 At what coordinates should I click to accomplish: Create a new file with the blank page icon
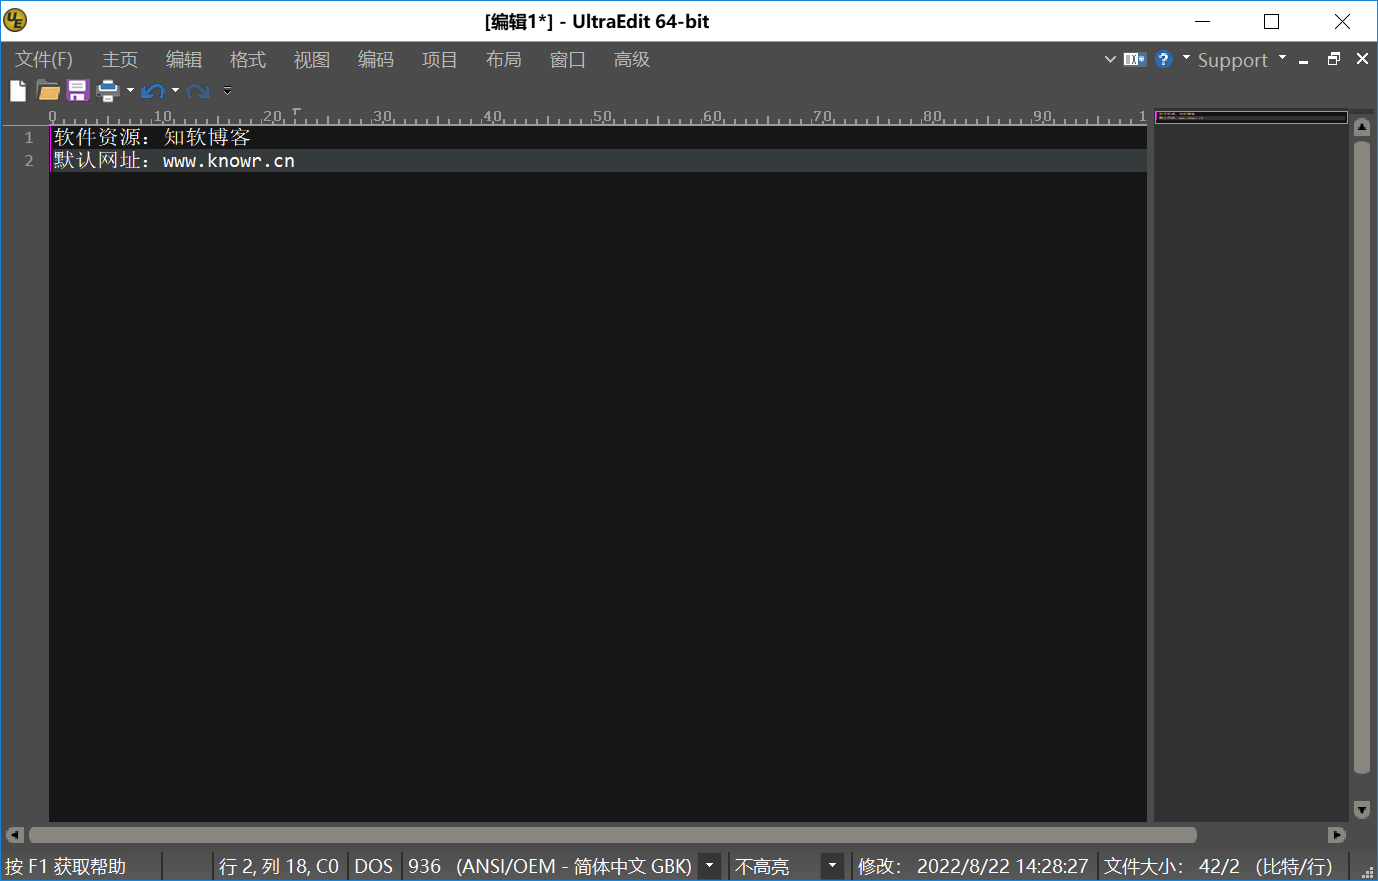point(18,91)
